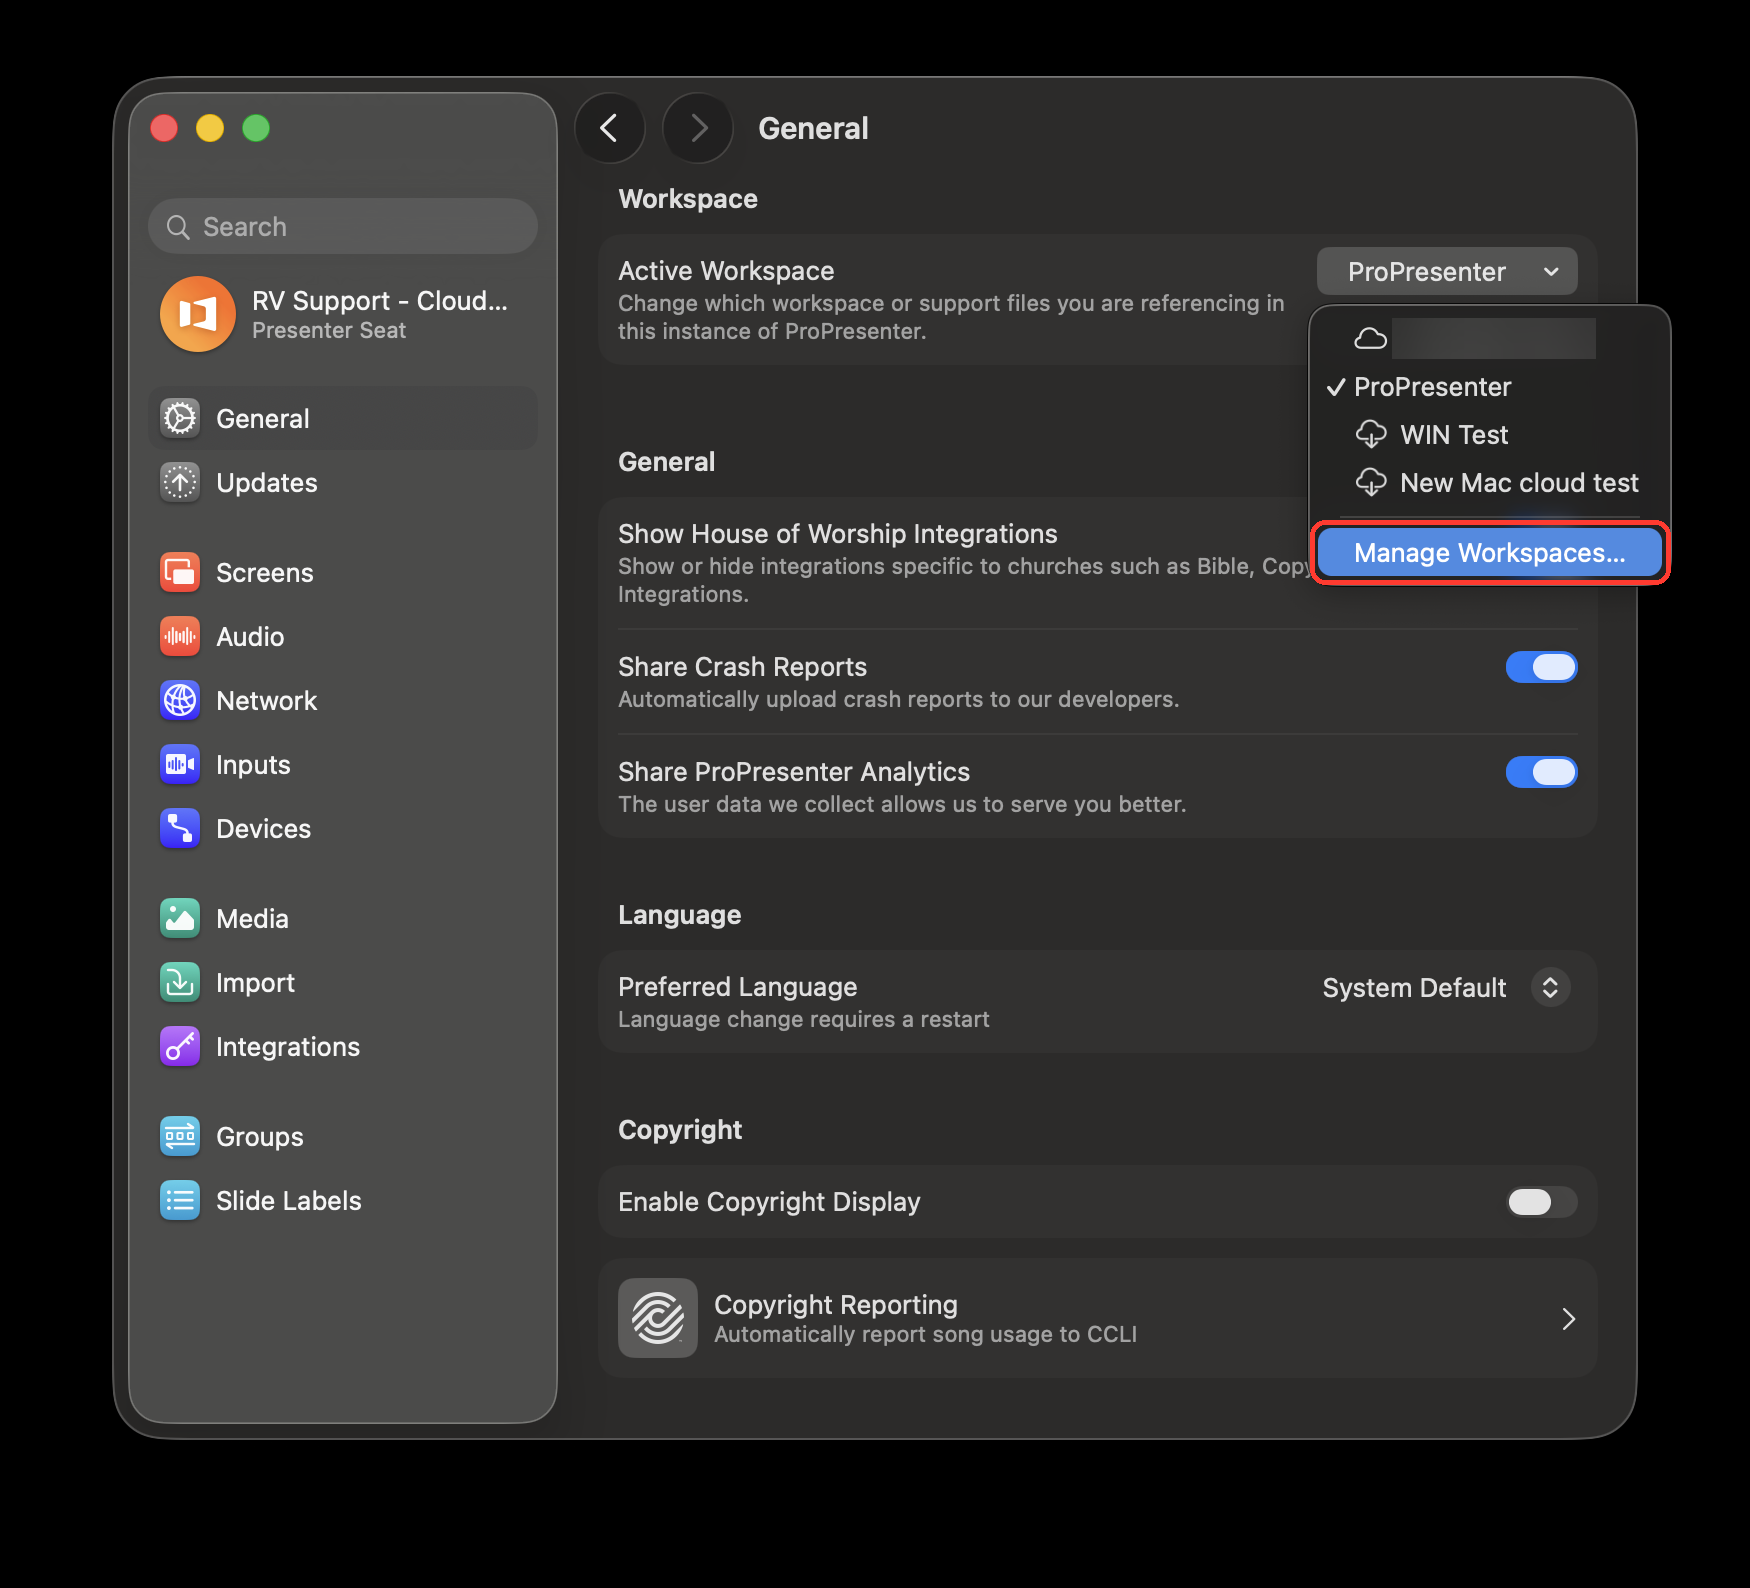This screenshot has width=1750, height=1588.
Task: Open the Active Workspace ProPresenter dropdown
Action: [1447, 271]
